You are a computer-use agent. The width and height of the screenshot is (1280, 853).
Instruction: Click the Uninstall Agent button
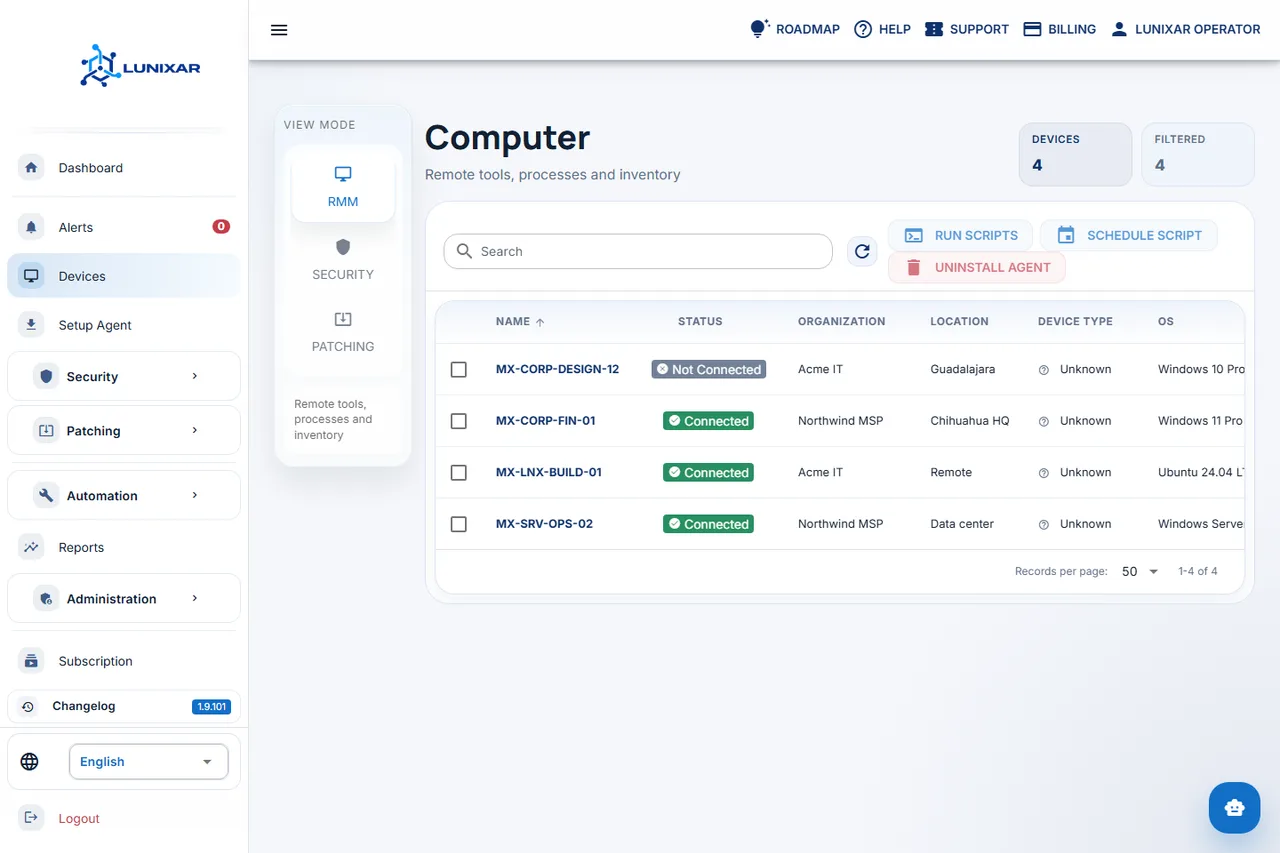[x=977, y=267]
